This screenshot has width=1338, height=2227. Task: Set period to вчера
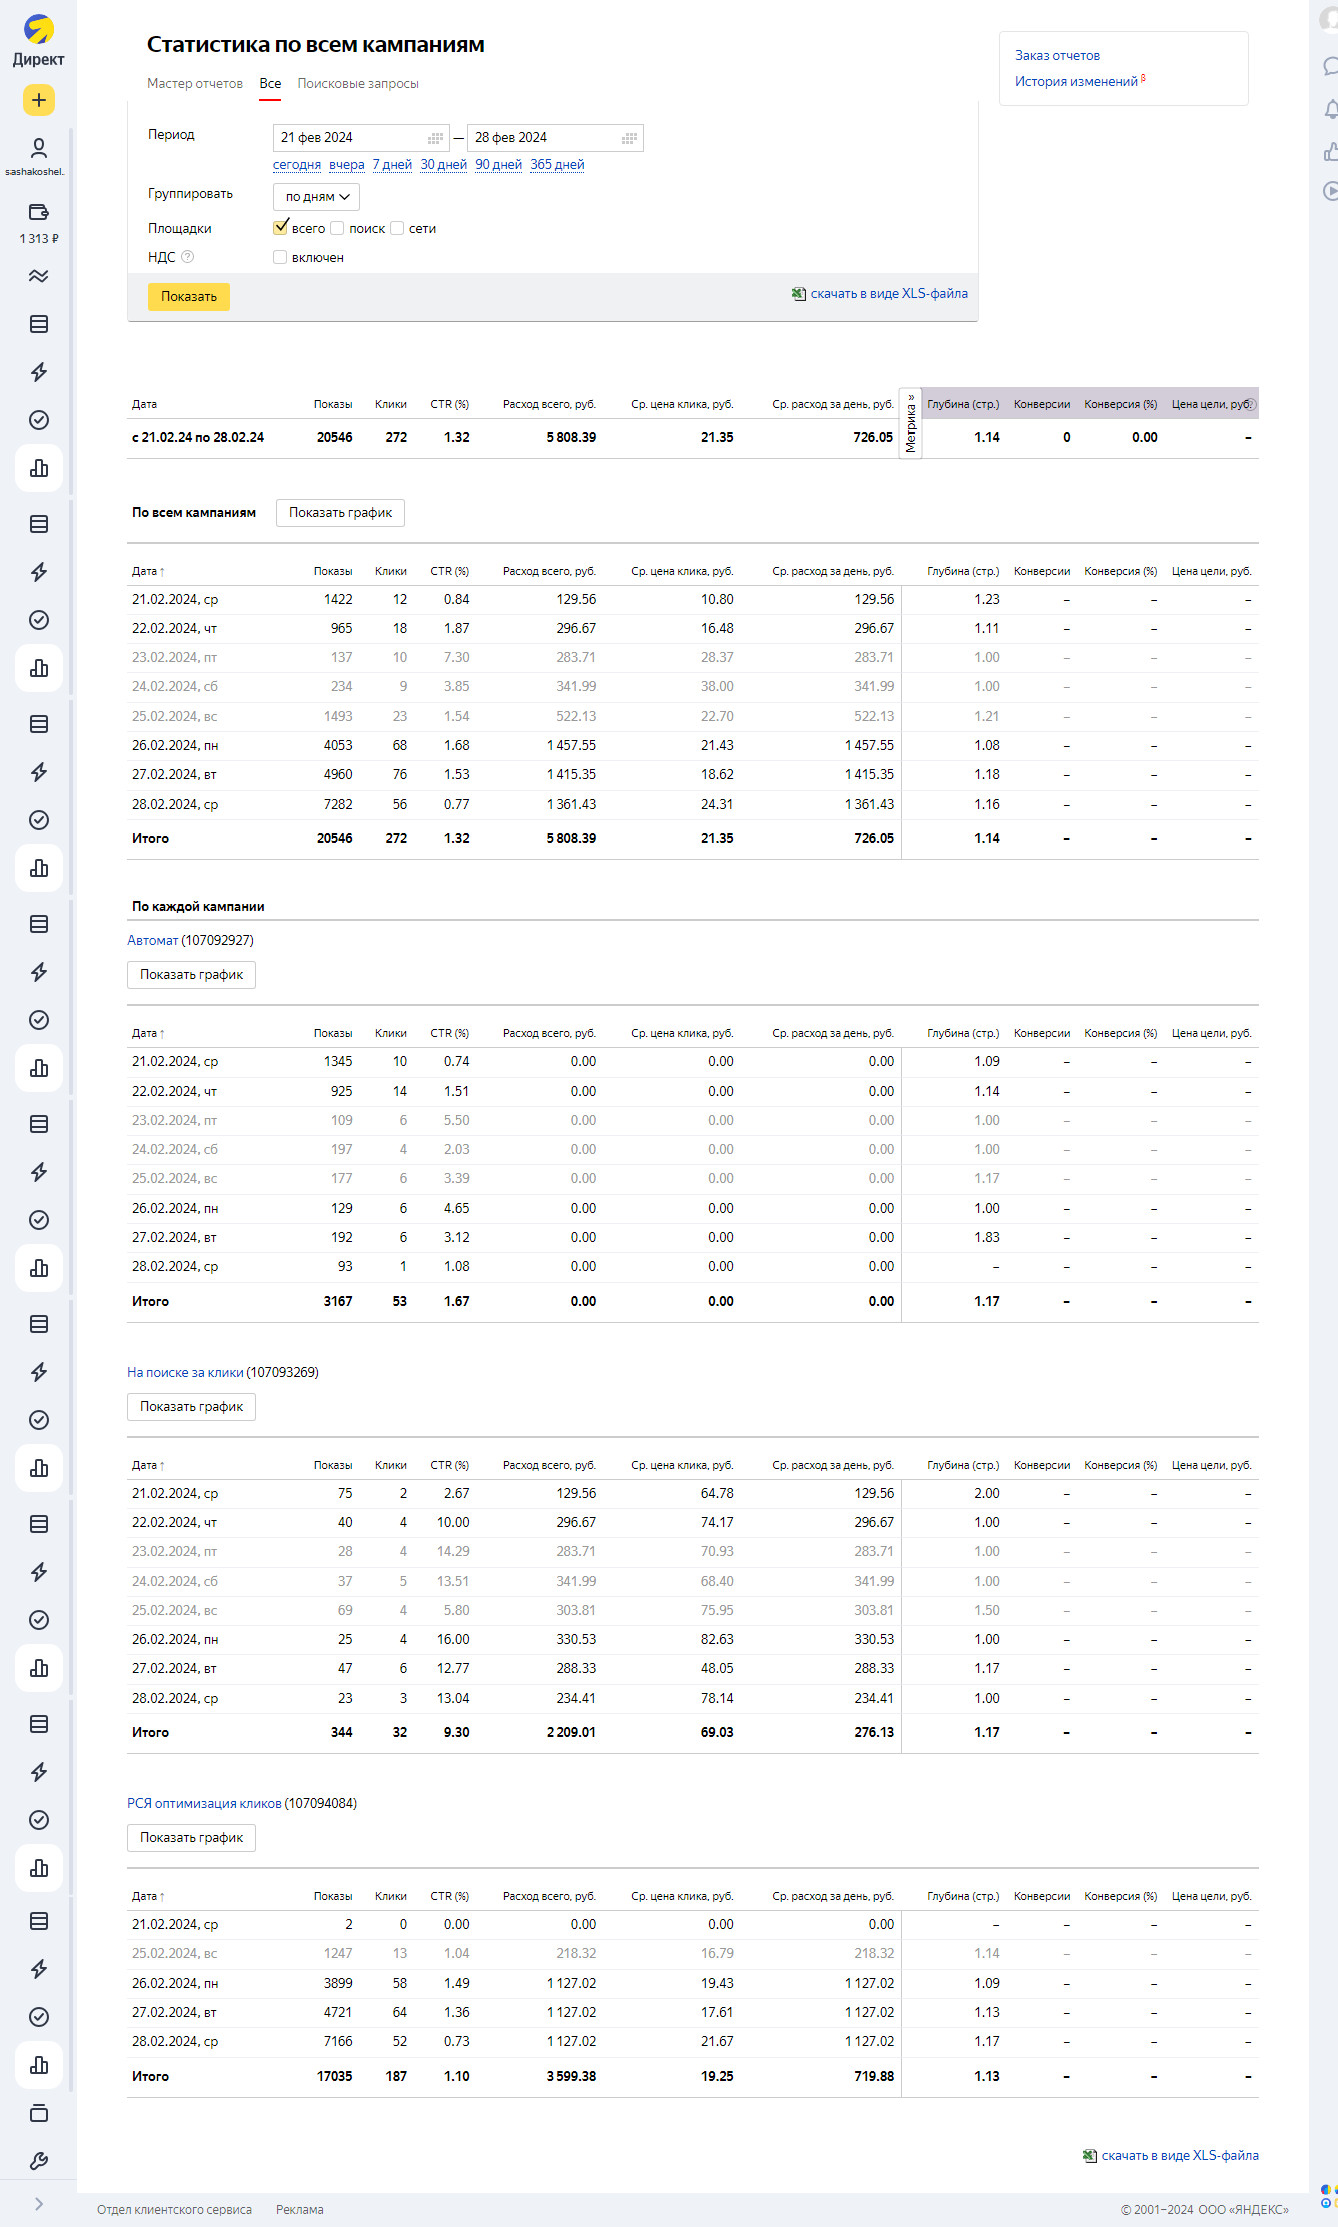347,165
